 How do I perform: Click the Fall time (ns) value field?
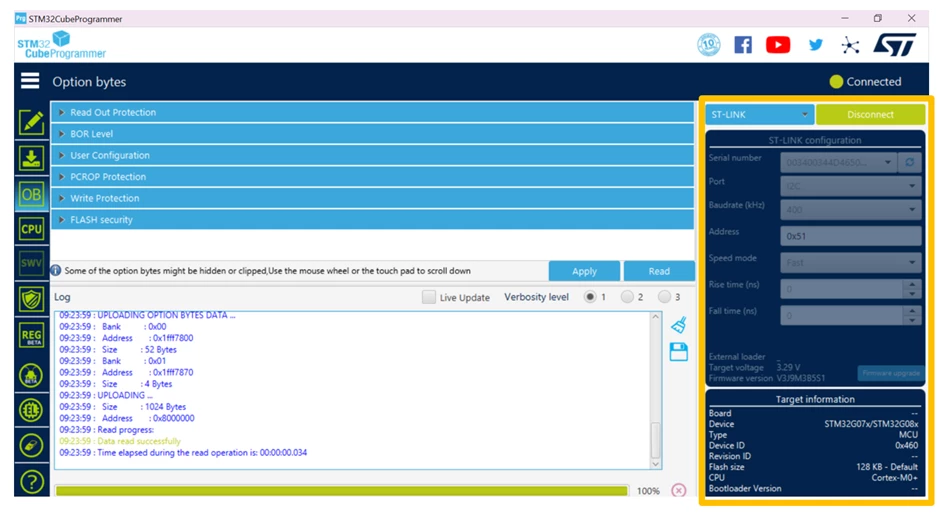[x=842, y=315]
